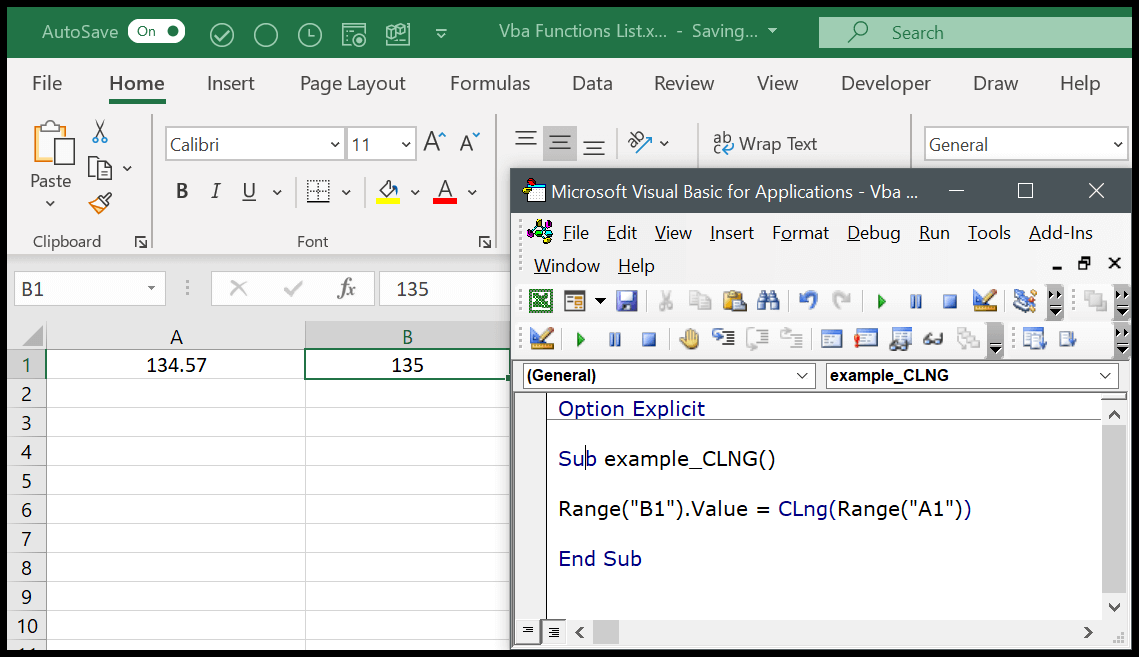
Task: Open the General number format dropdown
Action: click(x=1118, y=145)
